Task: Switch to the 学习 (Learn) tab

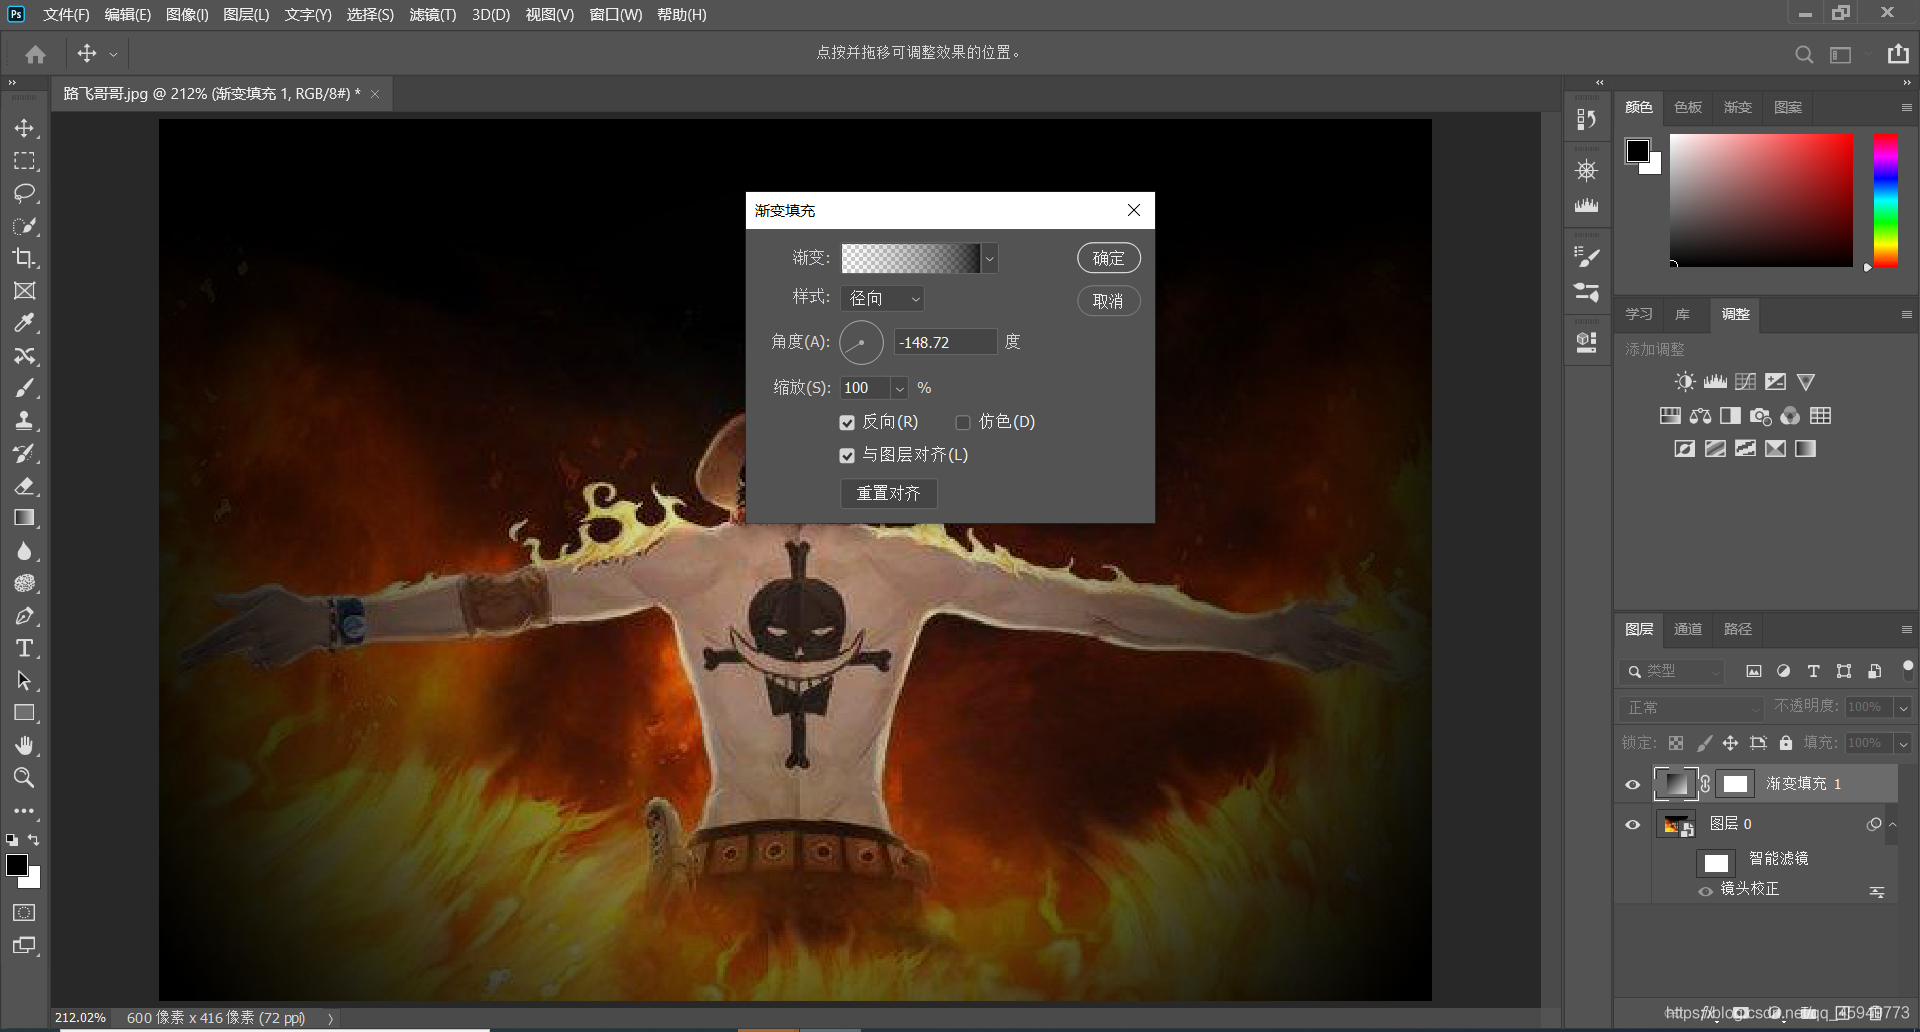Action: (1638, 315)
